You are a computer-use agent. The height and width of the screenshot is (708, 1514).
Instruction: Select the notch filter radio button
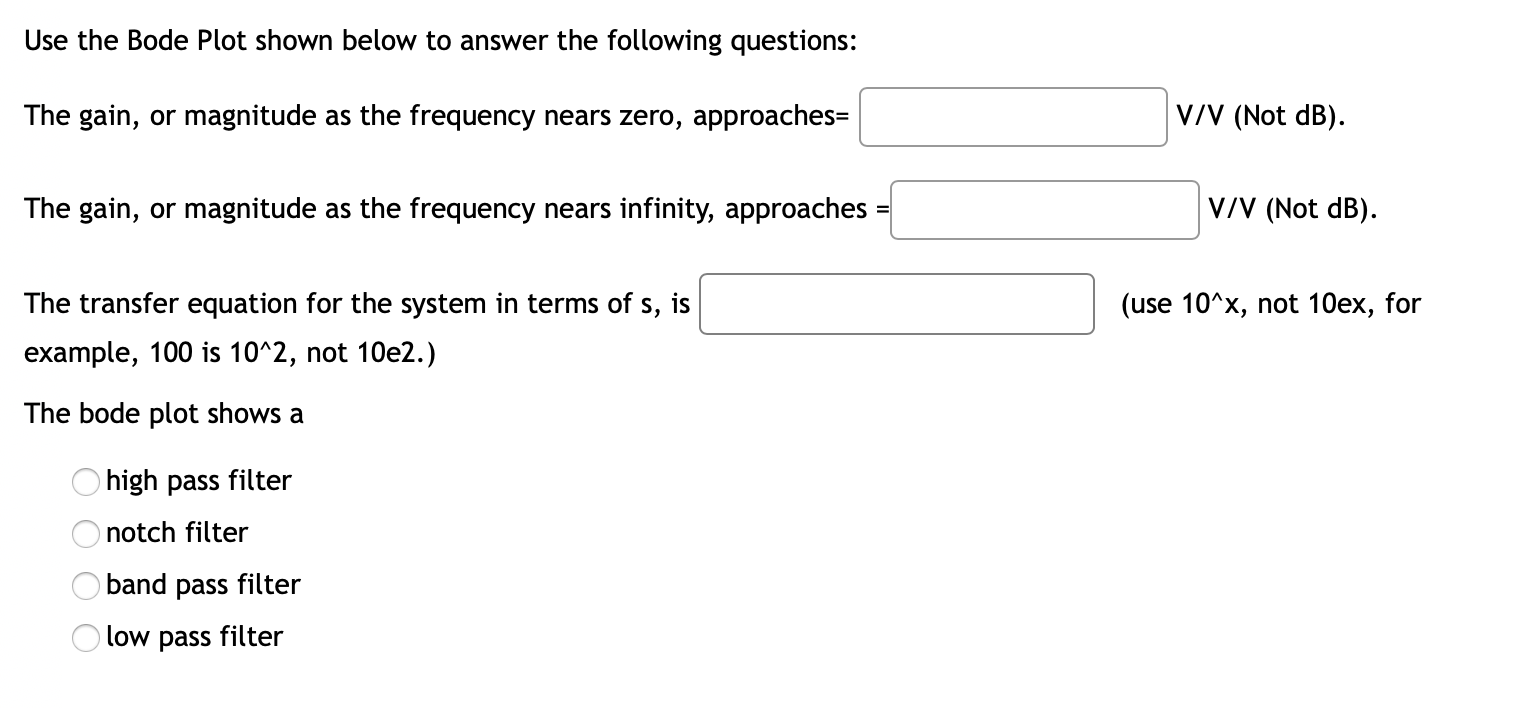[86, 534]
